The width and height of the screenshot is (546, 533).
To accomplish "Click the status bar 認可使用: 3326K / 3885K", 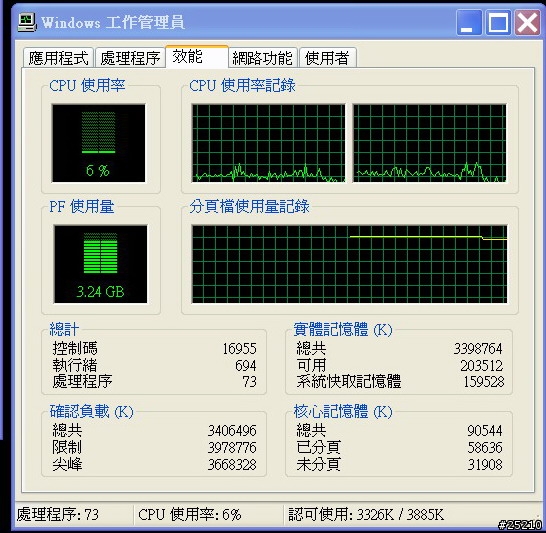I will [366, 514].
